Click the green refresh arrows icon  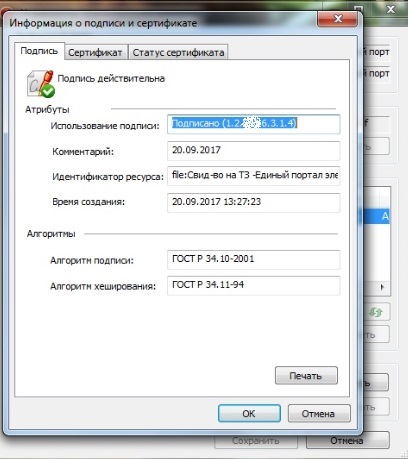pos(376,312)
